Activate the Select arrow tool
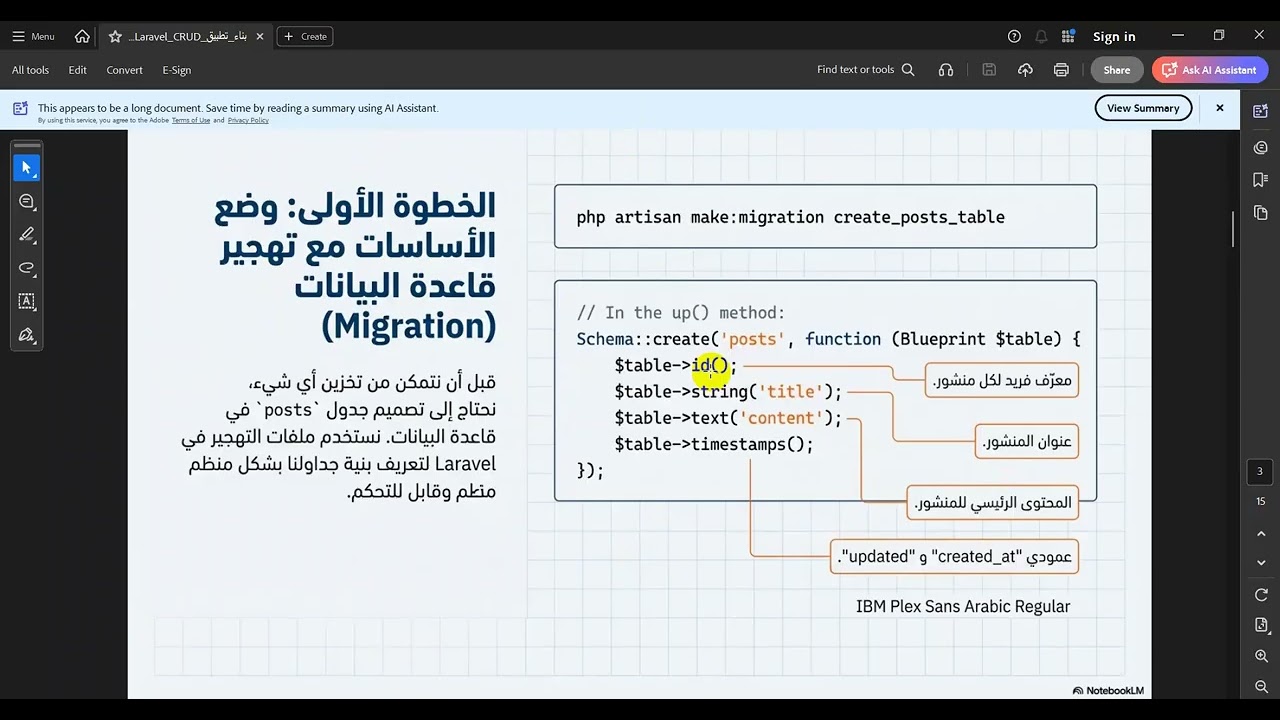Screen dimensions: 1280x720 pos(27,167)
